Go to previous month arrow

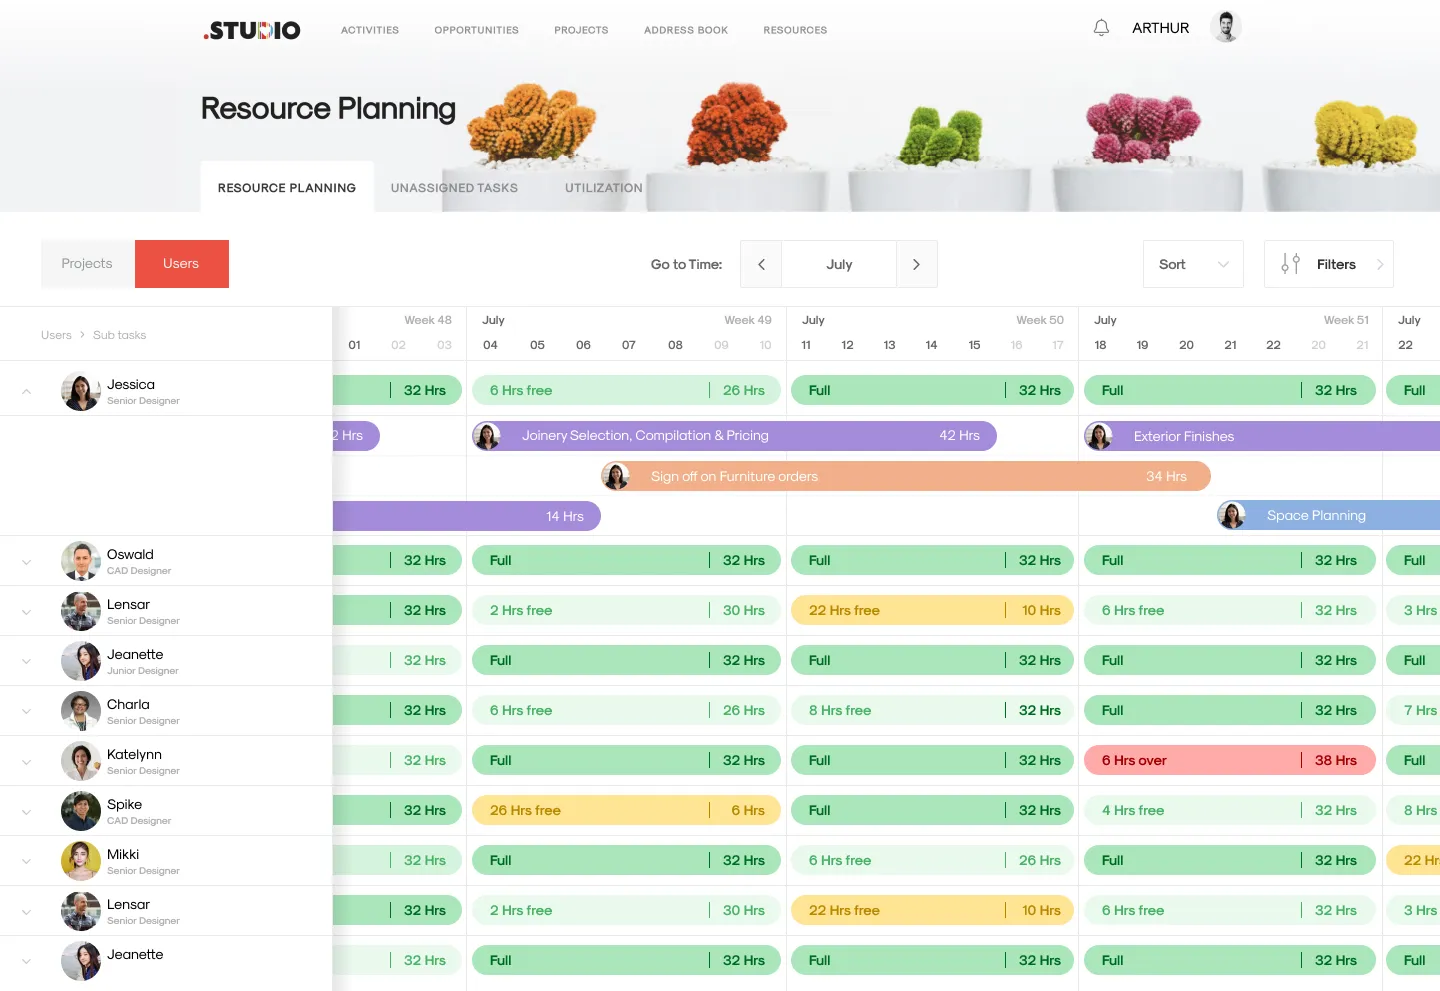point(761,264)
